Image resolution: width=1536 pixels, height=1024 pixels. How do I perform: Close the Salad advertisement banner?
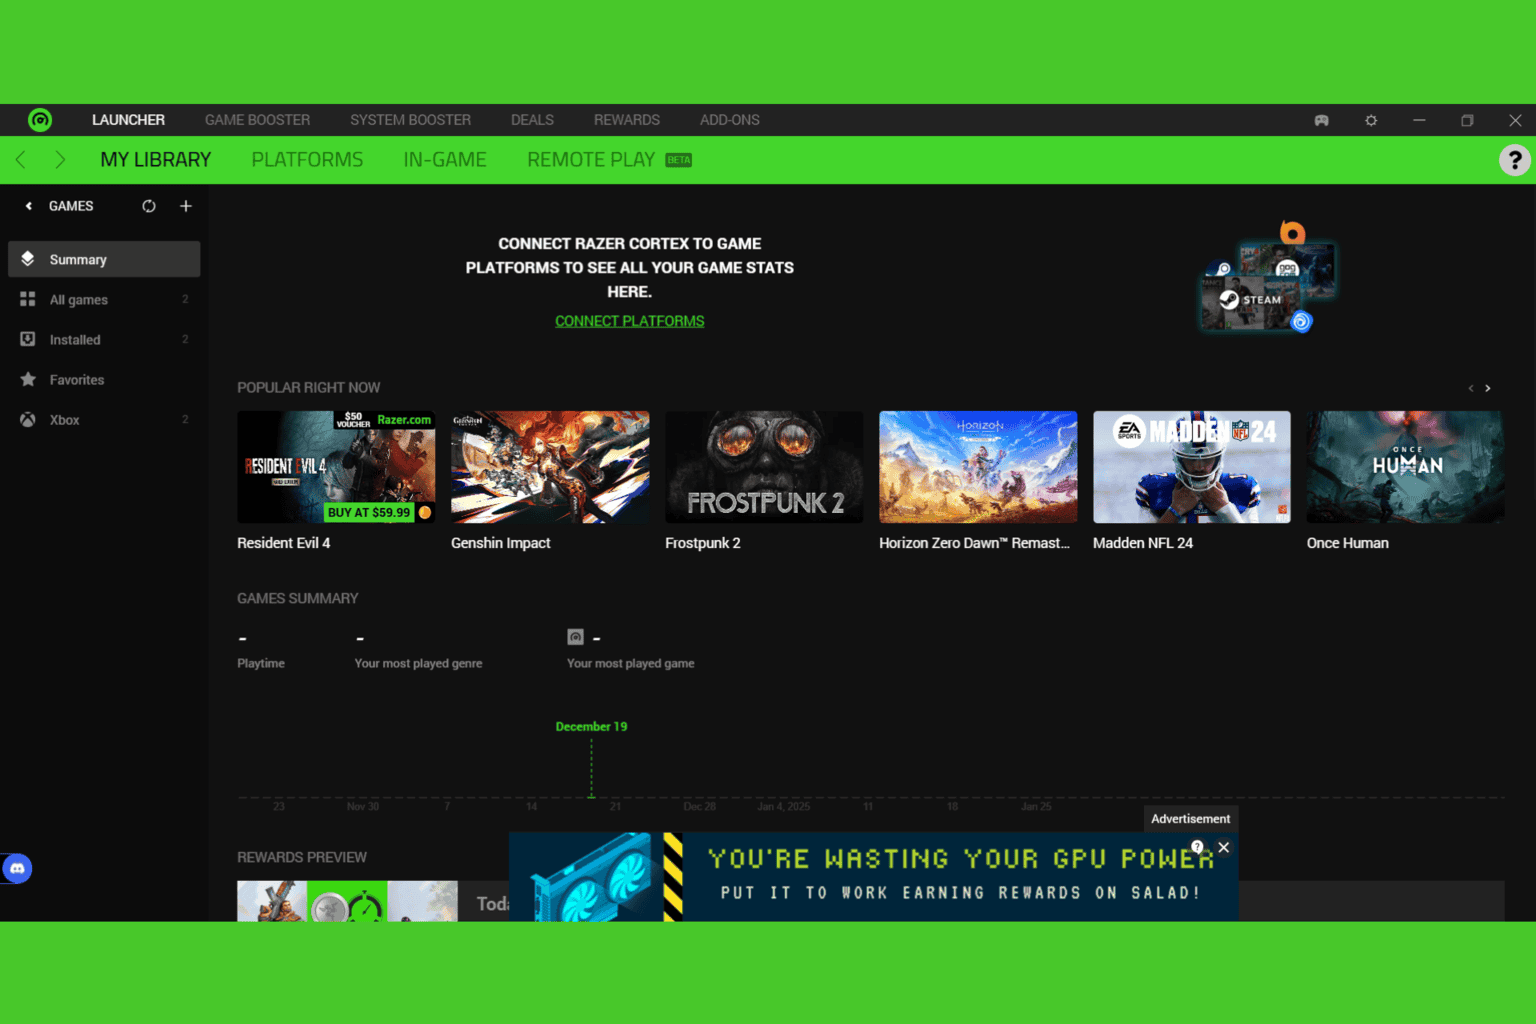(1224, 847)
